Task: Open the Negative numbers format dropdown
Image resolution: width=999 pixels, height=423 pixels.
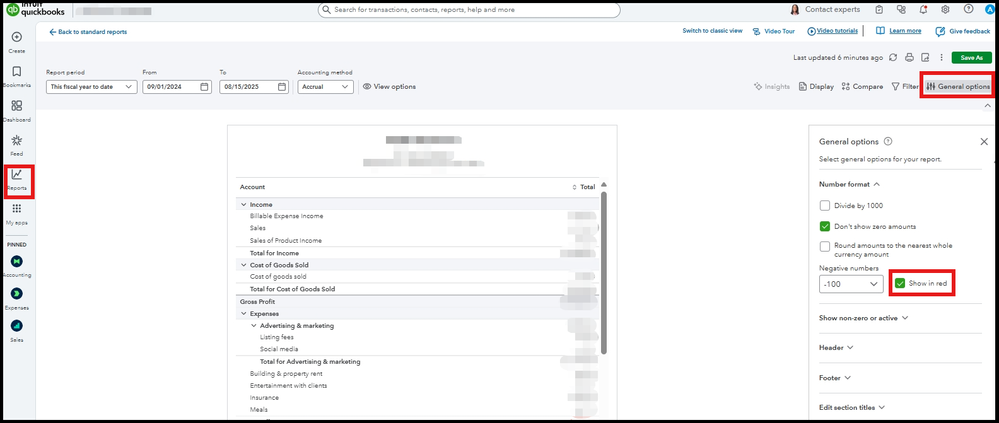Action: 851,284
